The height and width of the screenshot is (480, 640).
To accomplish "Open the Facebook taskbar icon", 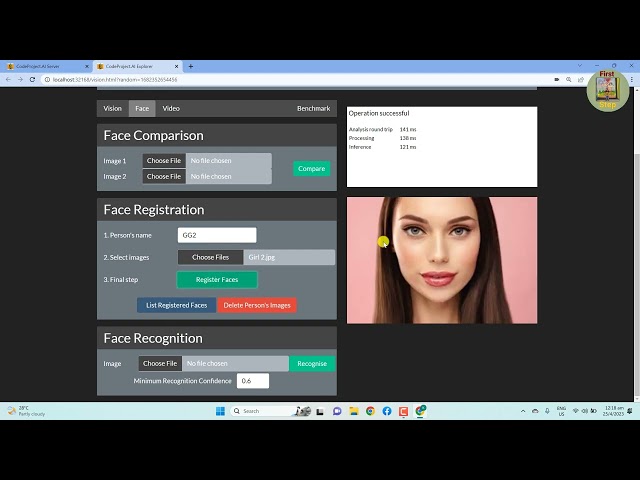I will tap(387, 411).
